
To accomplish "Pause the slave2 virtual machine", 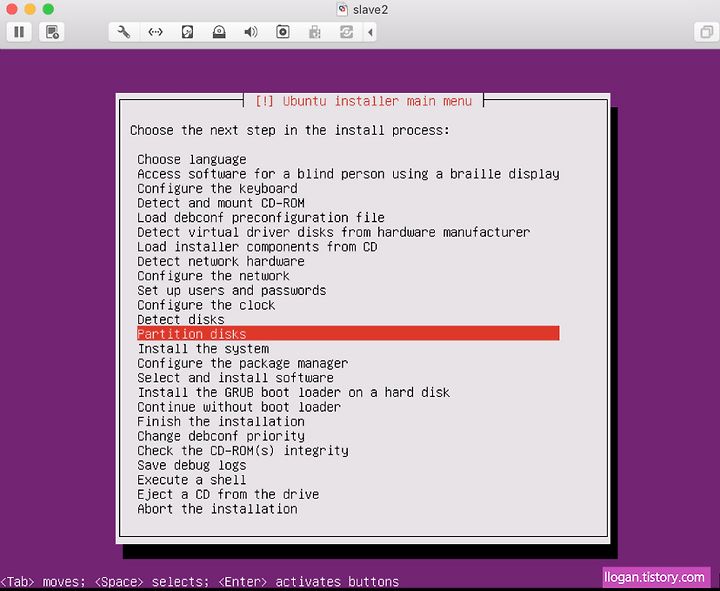I will point(19,32).
